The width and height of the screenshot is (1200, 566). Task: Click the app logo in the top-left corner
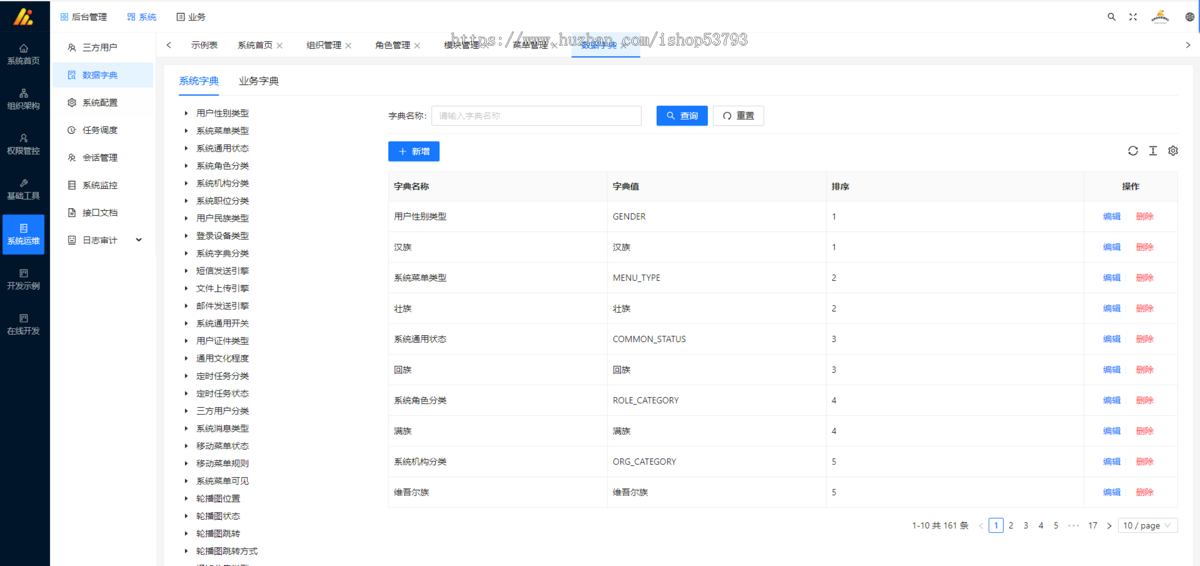tap(23, 16)
